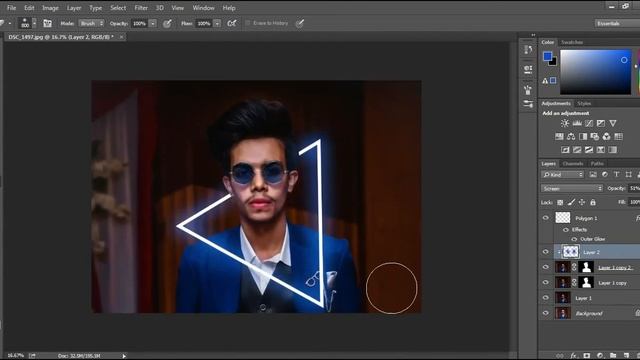Hide the Outer Glow effect
Image resolution: width=640 pixels, height=360 pixels.
574,239
